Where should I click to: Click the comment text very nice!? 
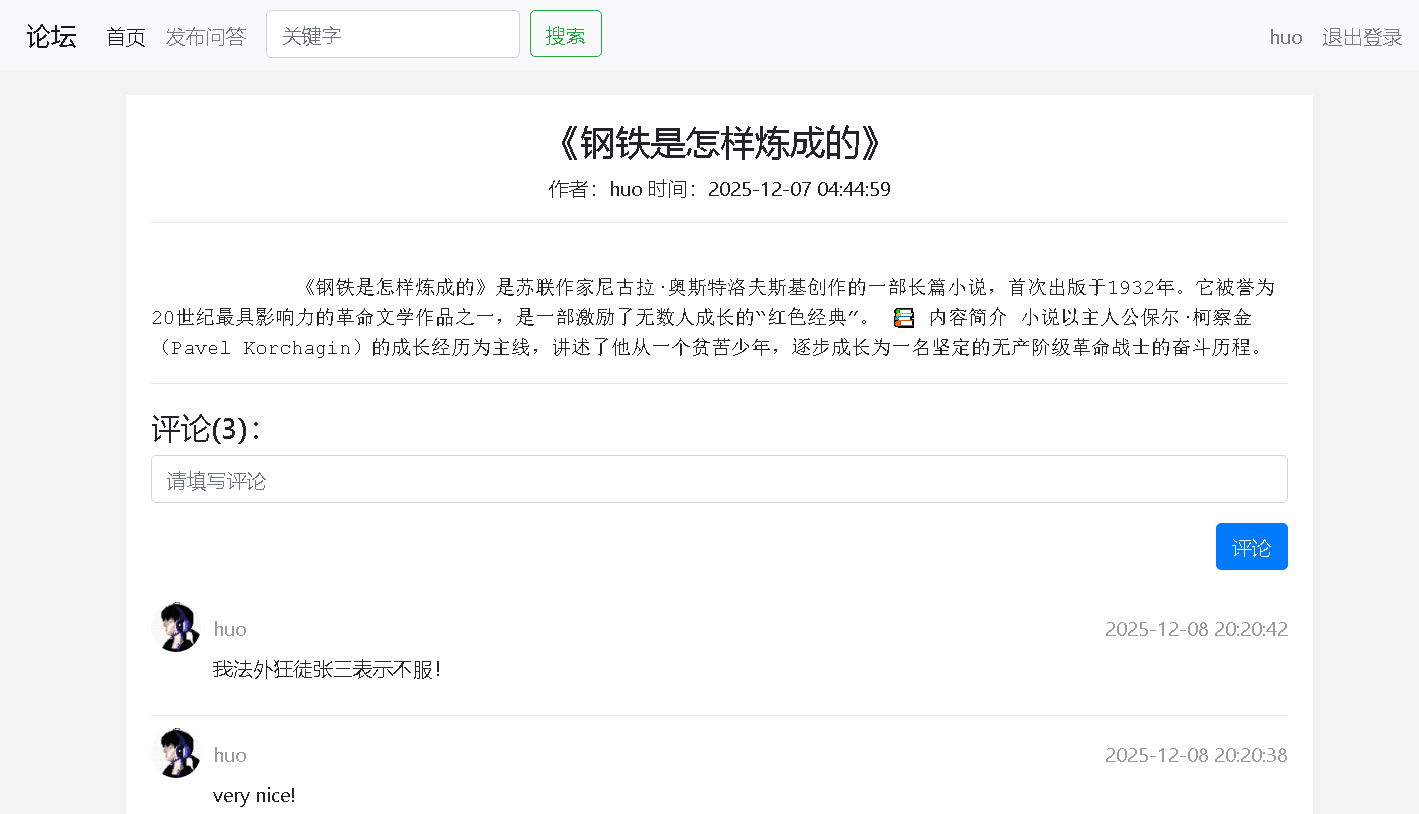pos(254,796)
